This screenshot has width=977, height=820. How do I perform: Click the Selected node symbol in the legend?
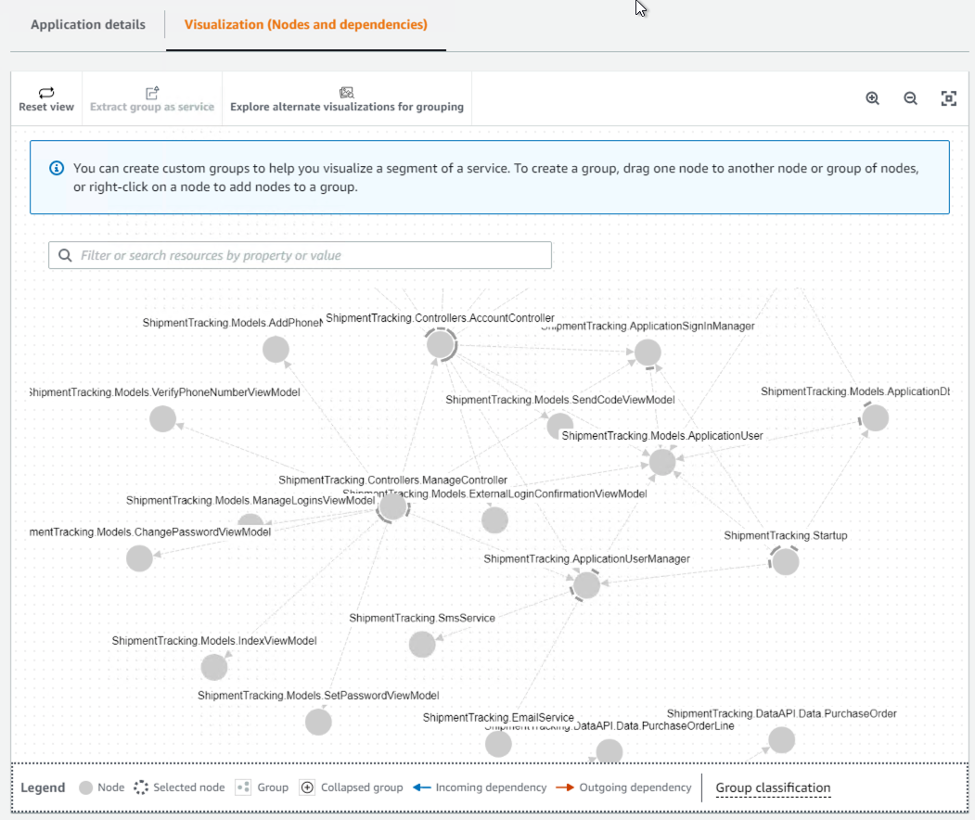pos(141,787)
